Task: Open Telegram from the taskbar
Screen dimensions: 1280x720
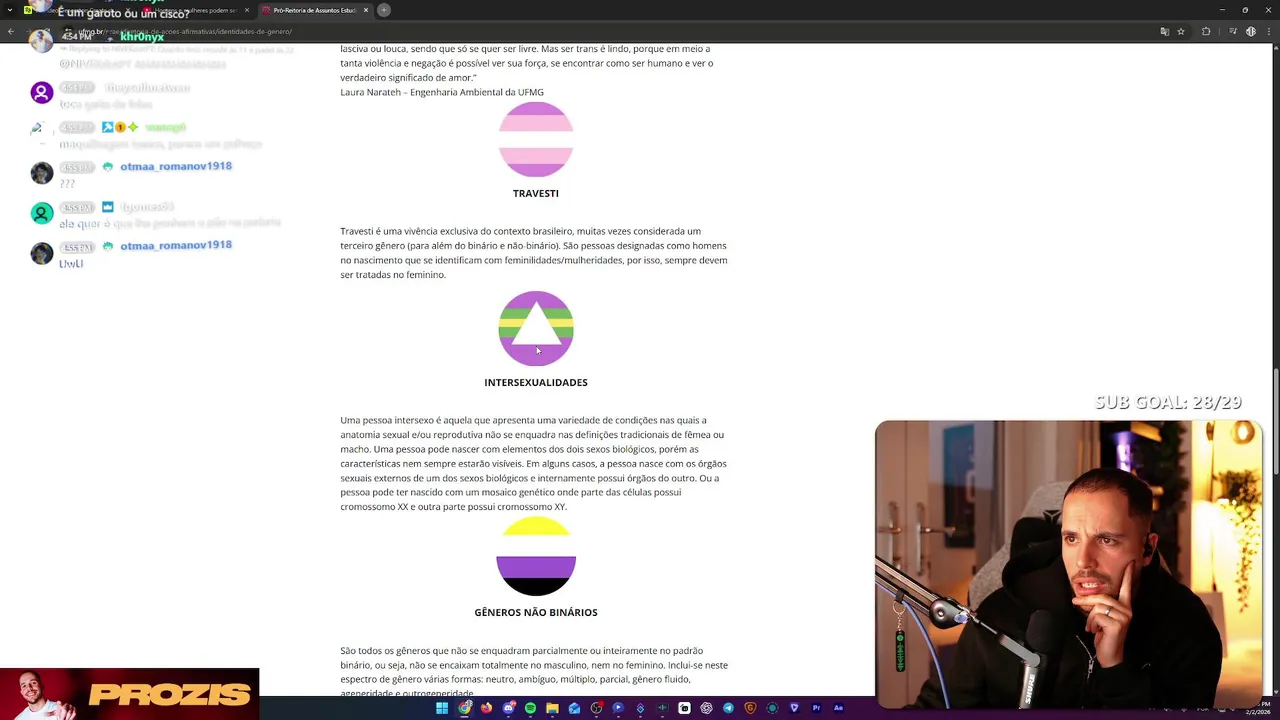Action: [x=728, y=708]
